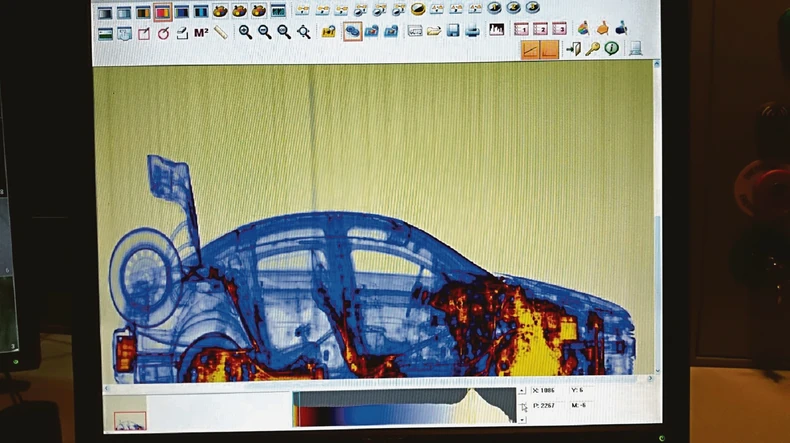Viewport: 790px width, 443px height.
Task: Toggle the highlighted red-yellow color palette mode
Action: 162,12
